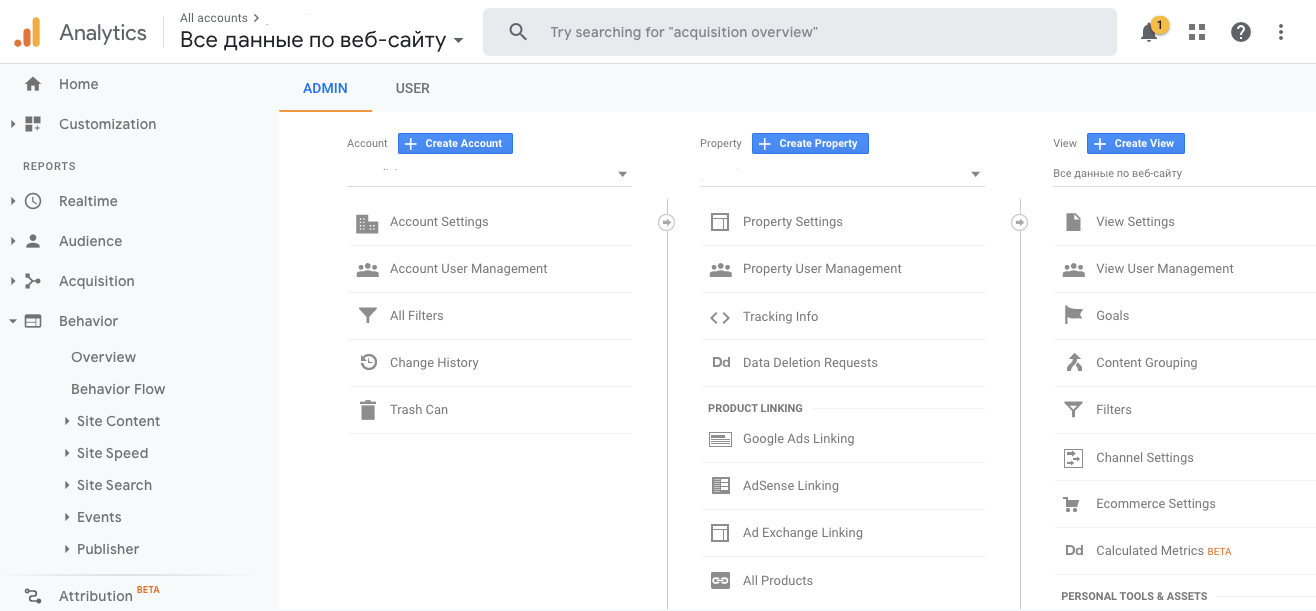
Task: Click the Home house icon in sidebar
Action: coord(33,84)
